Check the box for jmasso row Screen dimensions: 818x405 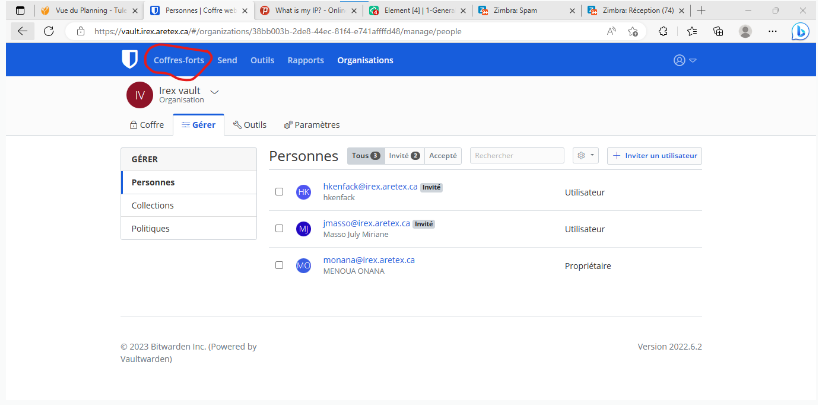pos(279,228)
